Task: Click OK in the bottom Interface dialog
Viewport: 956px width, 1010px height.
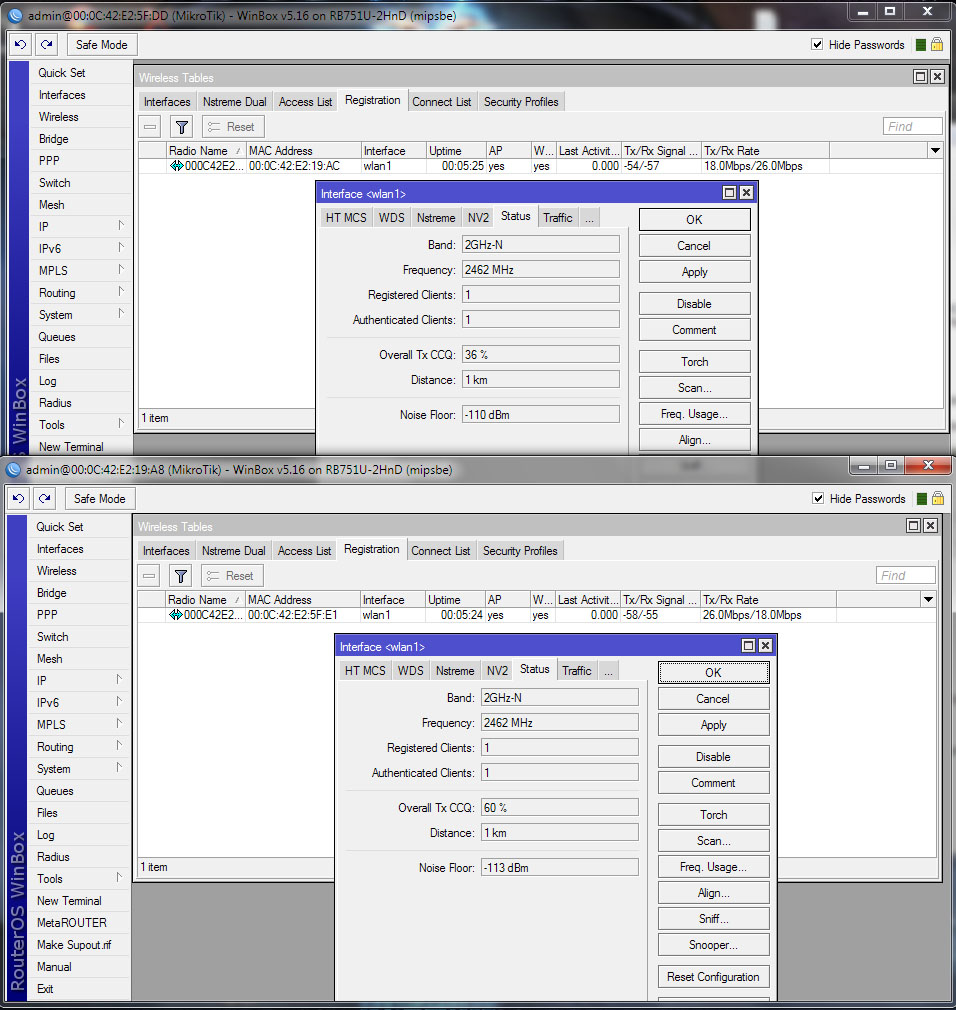Action: [x=714, y=672]
